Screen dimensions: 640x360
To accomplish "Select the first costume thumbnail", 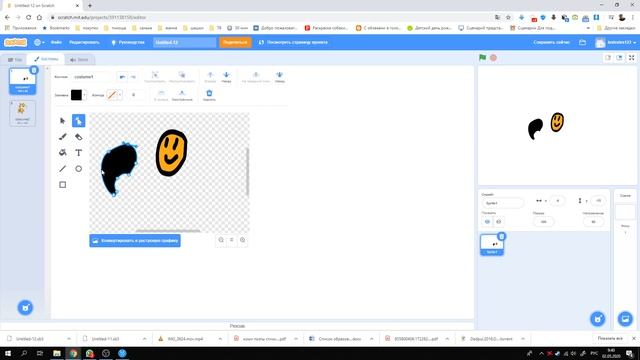I will pyautogui.click(x=22, y=81).
